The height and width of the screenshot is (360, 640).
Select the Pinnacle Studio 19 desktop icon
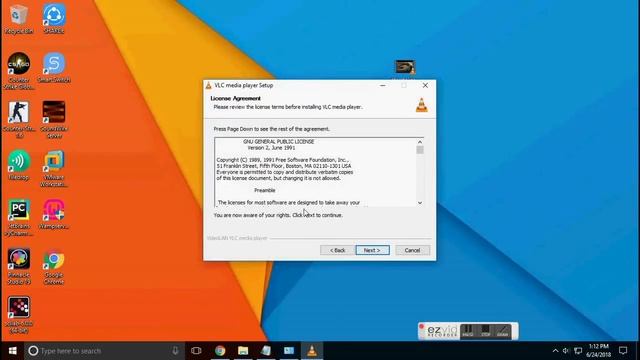(x=18, y=266)
